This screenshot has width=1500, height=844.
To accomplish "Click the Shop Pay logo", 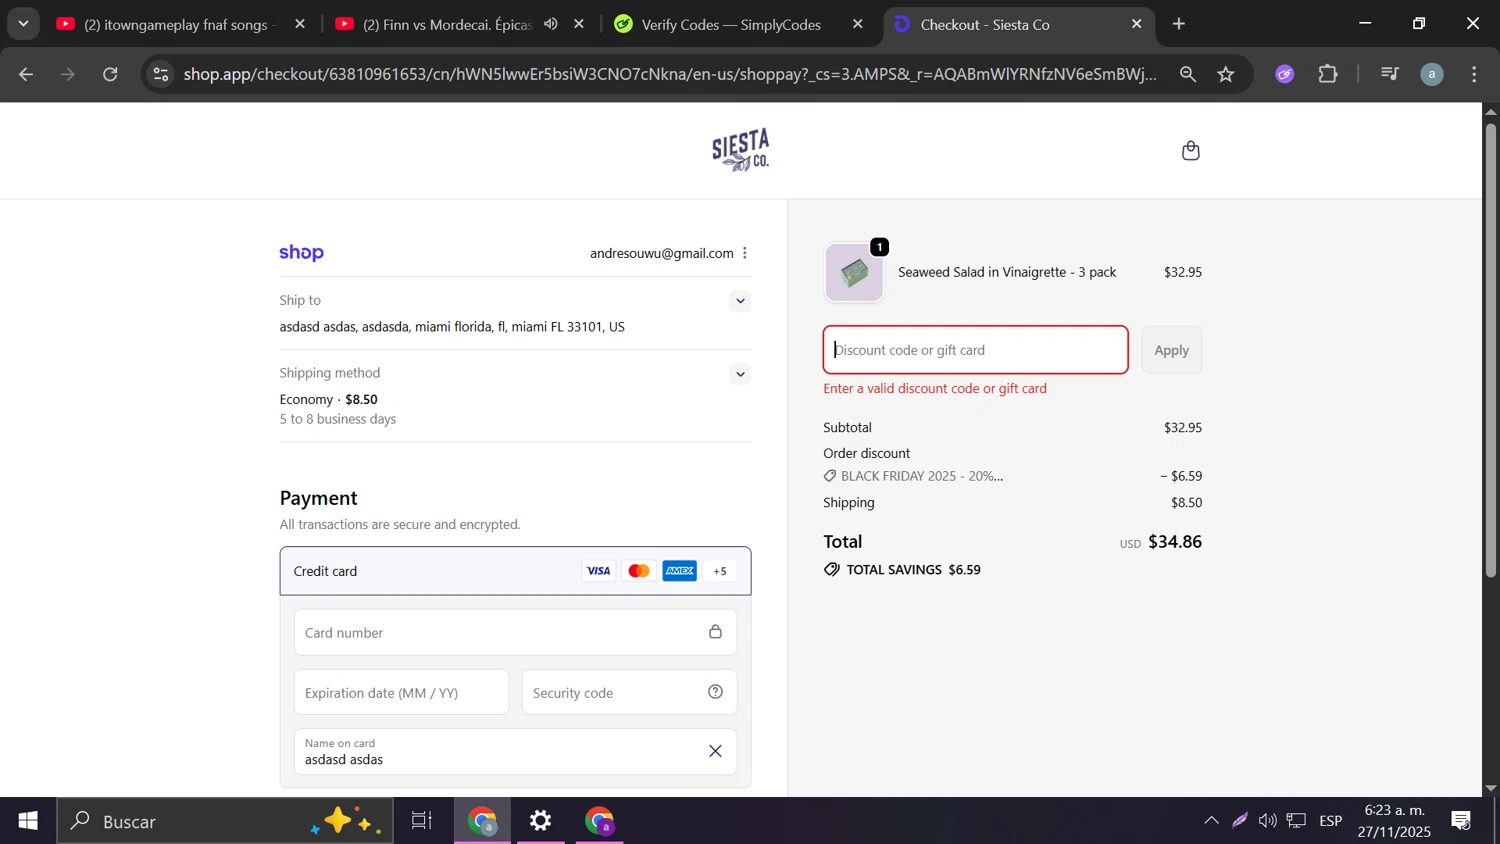I will click(x=301, y=253).
